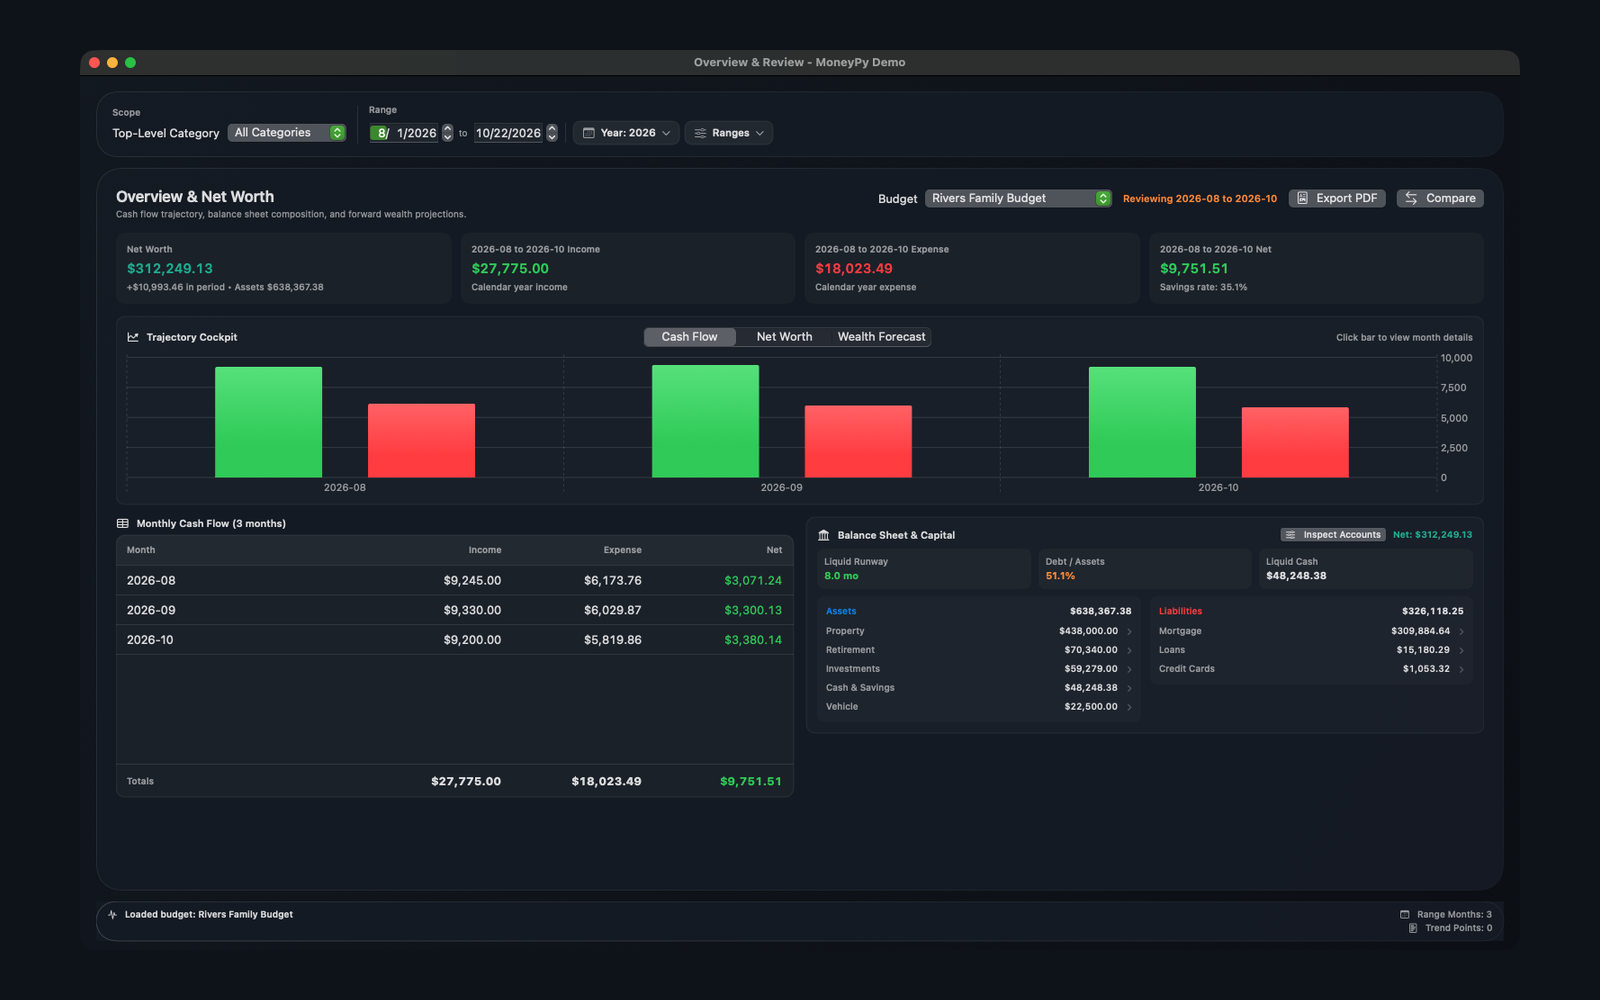Click the end date field 10/22/2026

point(508,133)
